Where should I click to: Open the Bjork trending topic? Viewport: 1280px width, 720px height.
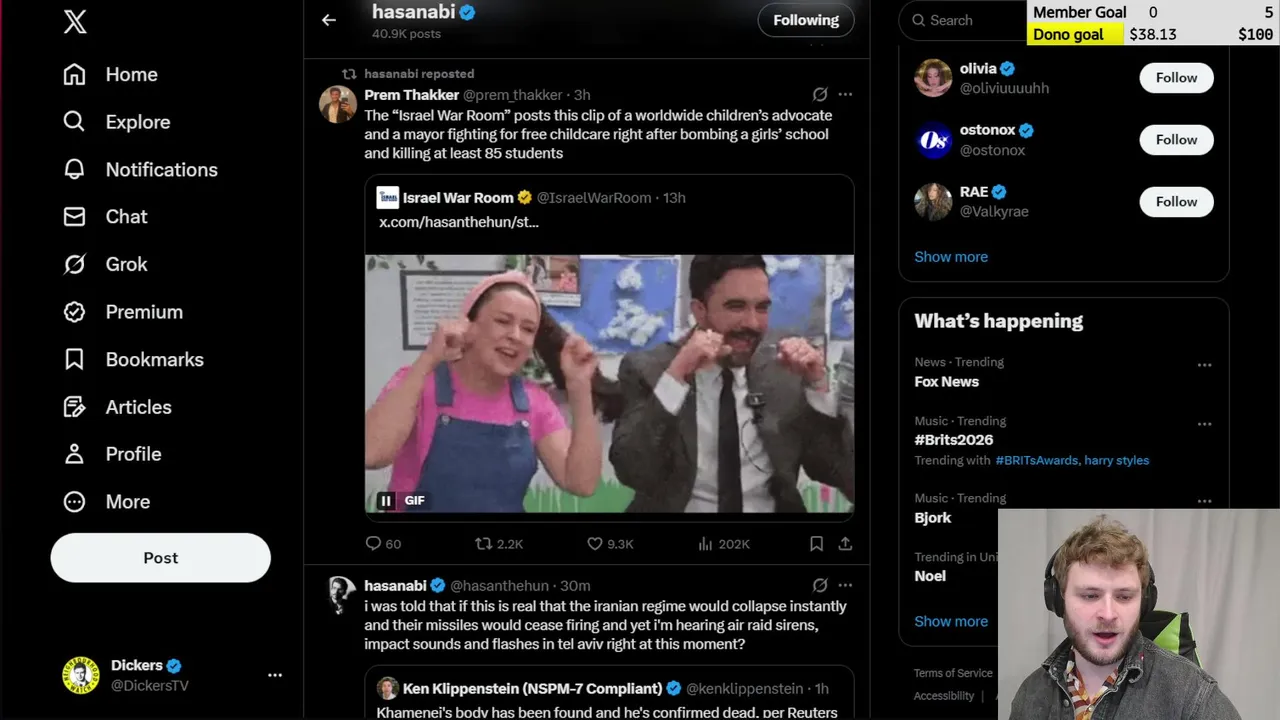(x=932, y=518)
